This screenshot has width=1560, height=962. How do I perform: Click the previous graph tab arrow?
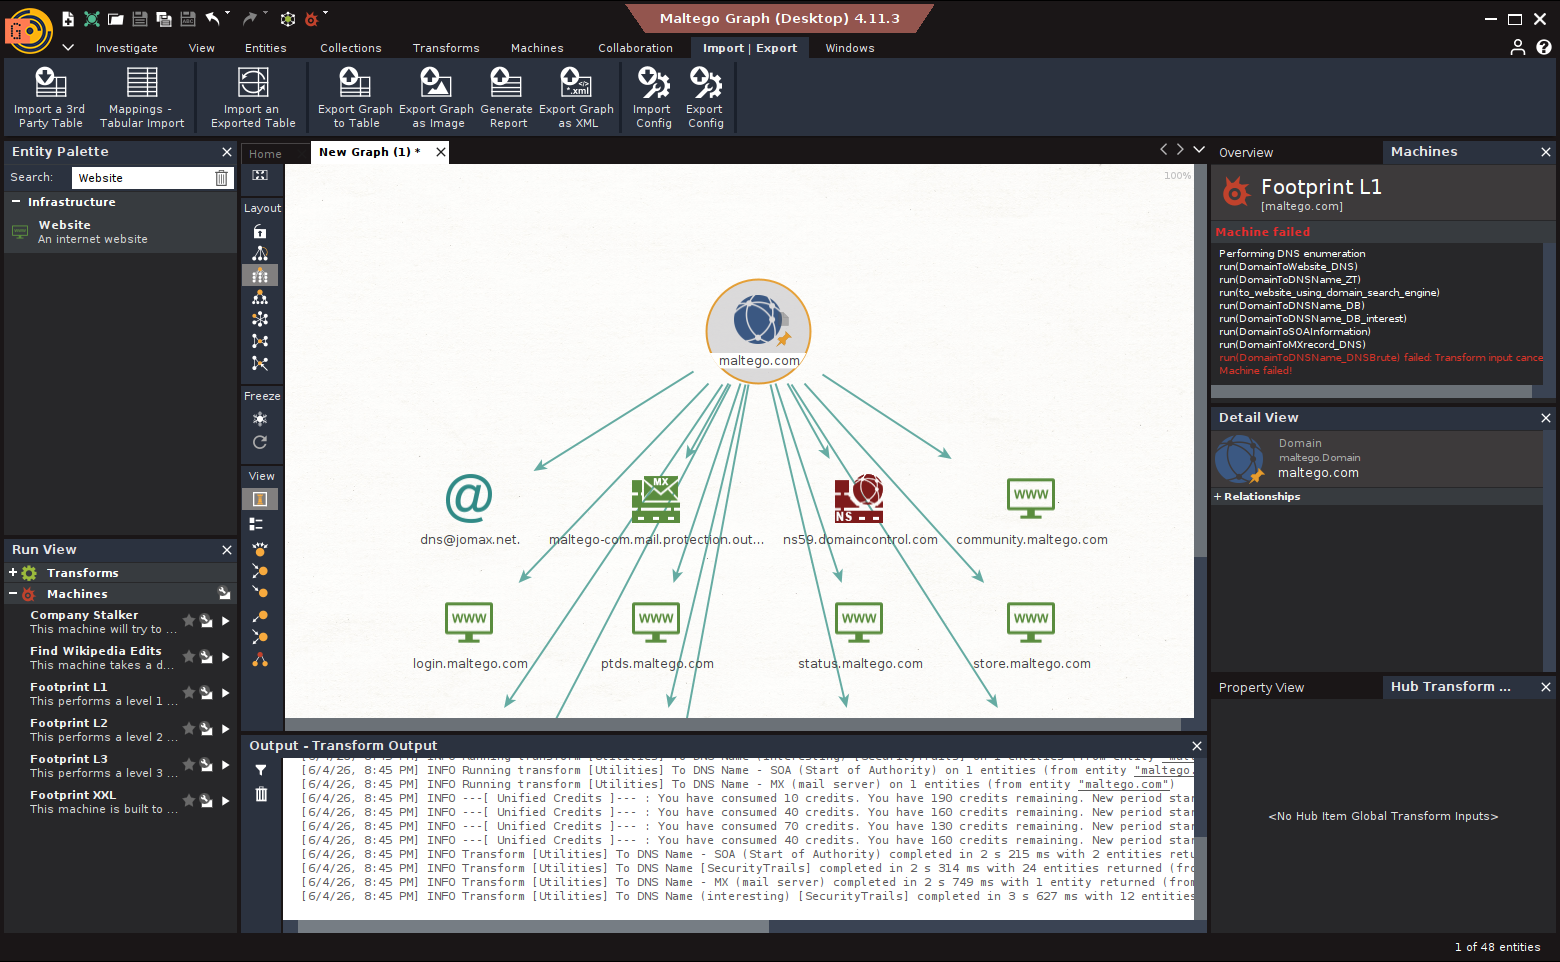click(1163, 149)
